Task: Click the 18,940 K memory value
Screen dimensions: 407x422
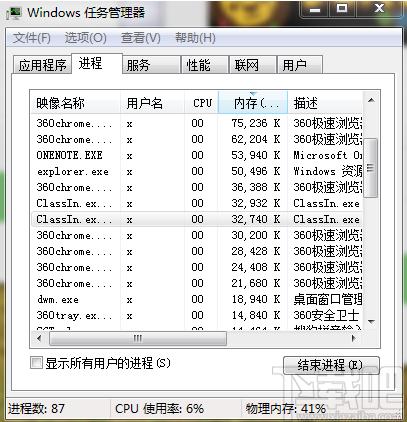Action: click(x=256, y=299)
